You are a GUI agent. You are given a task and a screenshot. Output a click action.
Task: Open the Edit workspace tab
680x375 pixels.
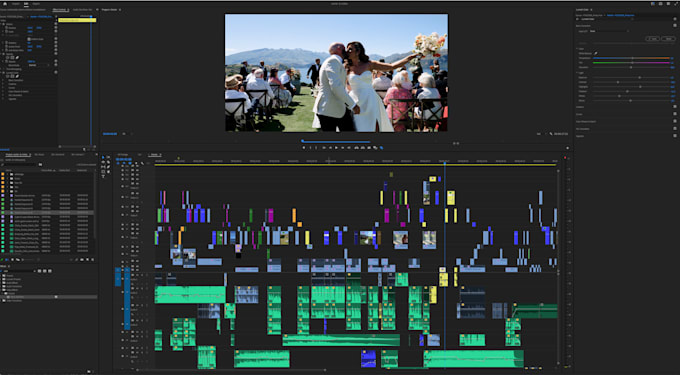(x=27, y=3)
